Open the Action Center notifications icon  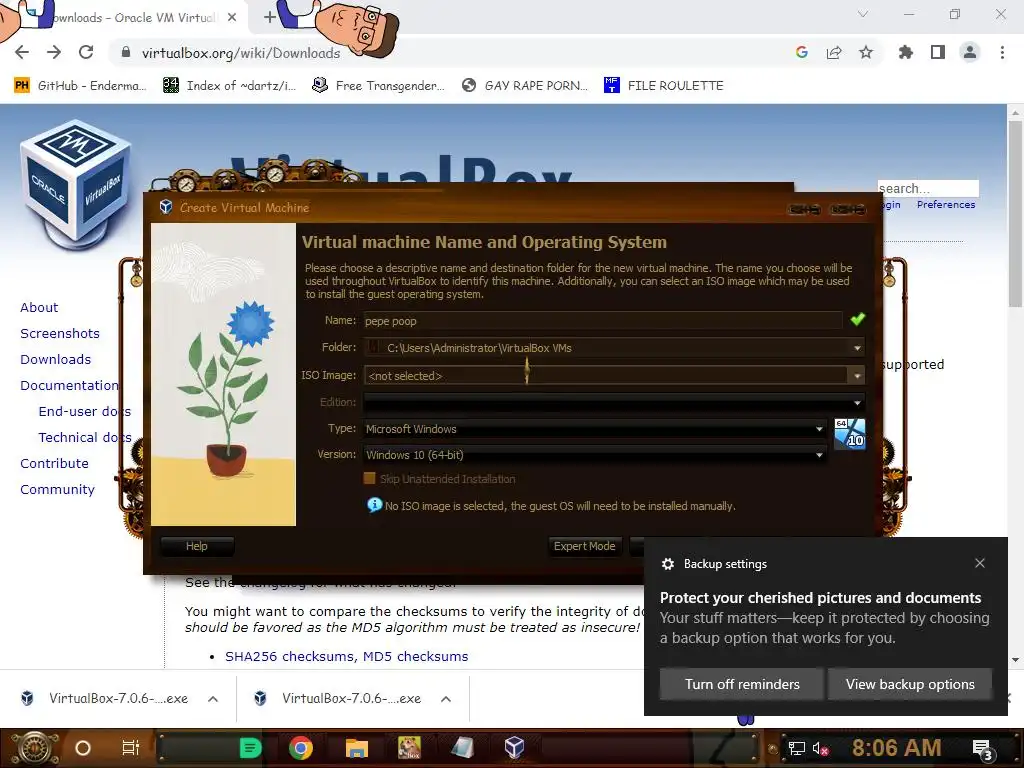pos(982,749)
